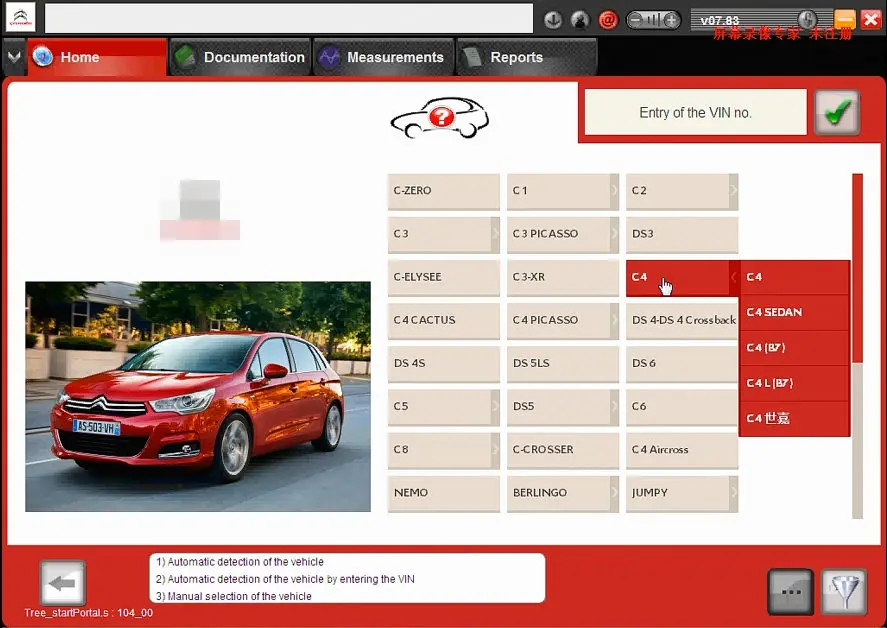
Task: Expand the C 1 submenu arrow
Action: (x=614, y=191)
